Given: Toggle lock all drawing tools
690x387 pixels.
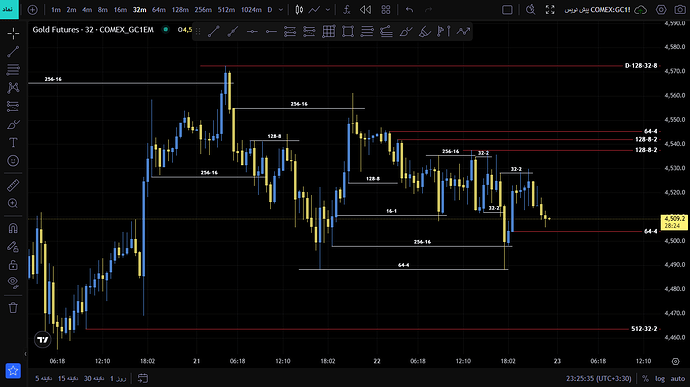Looking at the screenshot, I should [13, 265].
